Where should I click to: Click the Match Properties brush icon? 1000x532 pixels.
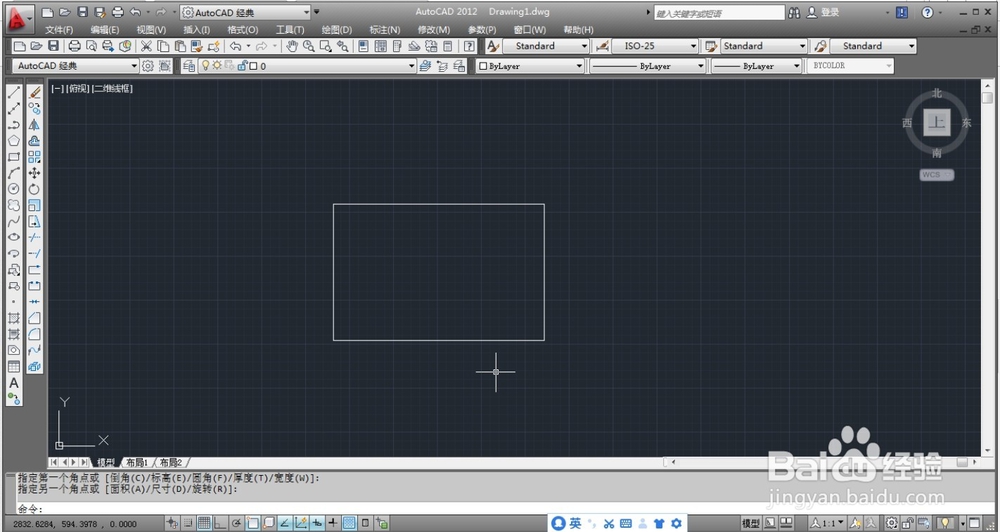pos(197,46)
